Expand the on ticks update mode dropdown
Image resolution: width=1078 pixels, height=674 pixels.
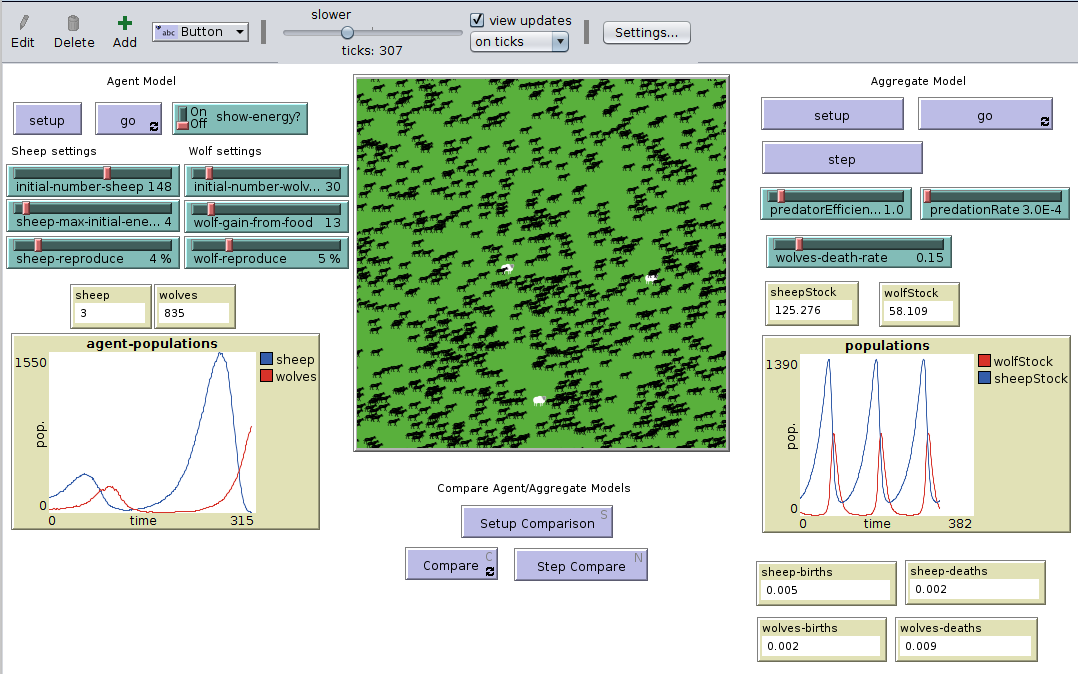(519, 42)
